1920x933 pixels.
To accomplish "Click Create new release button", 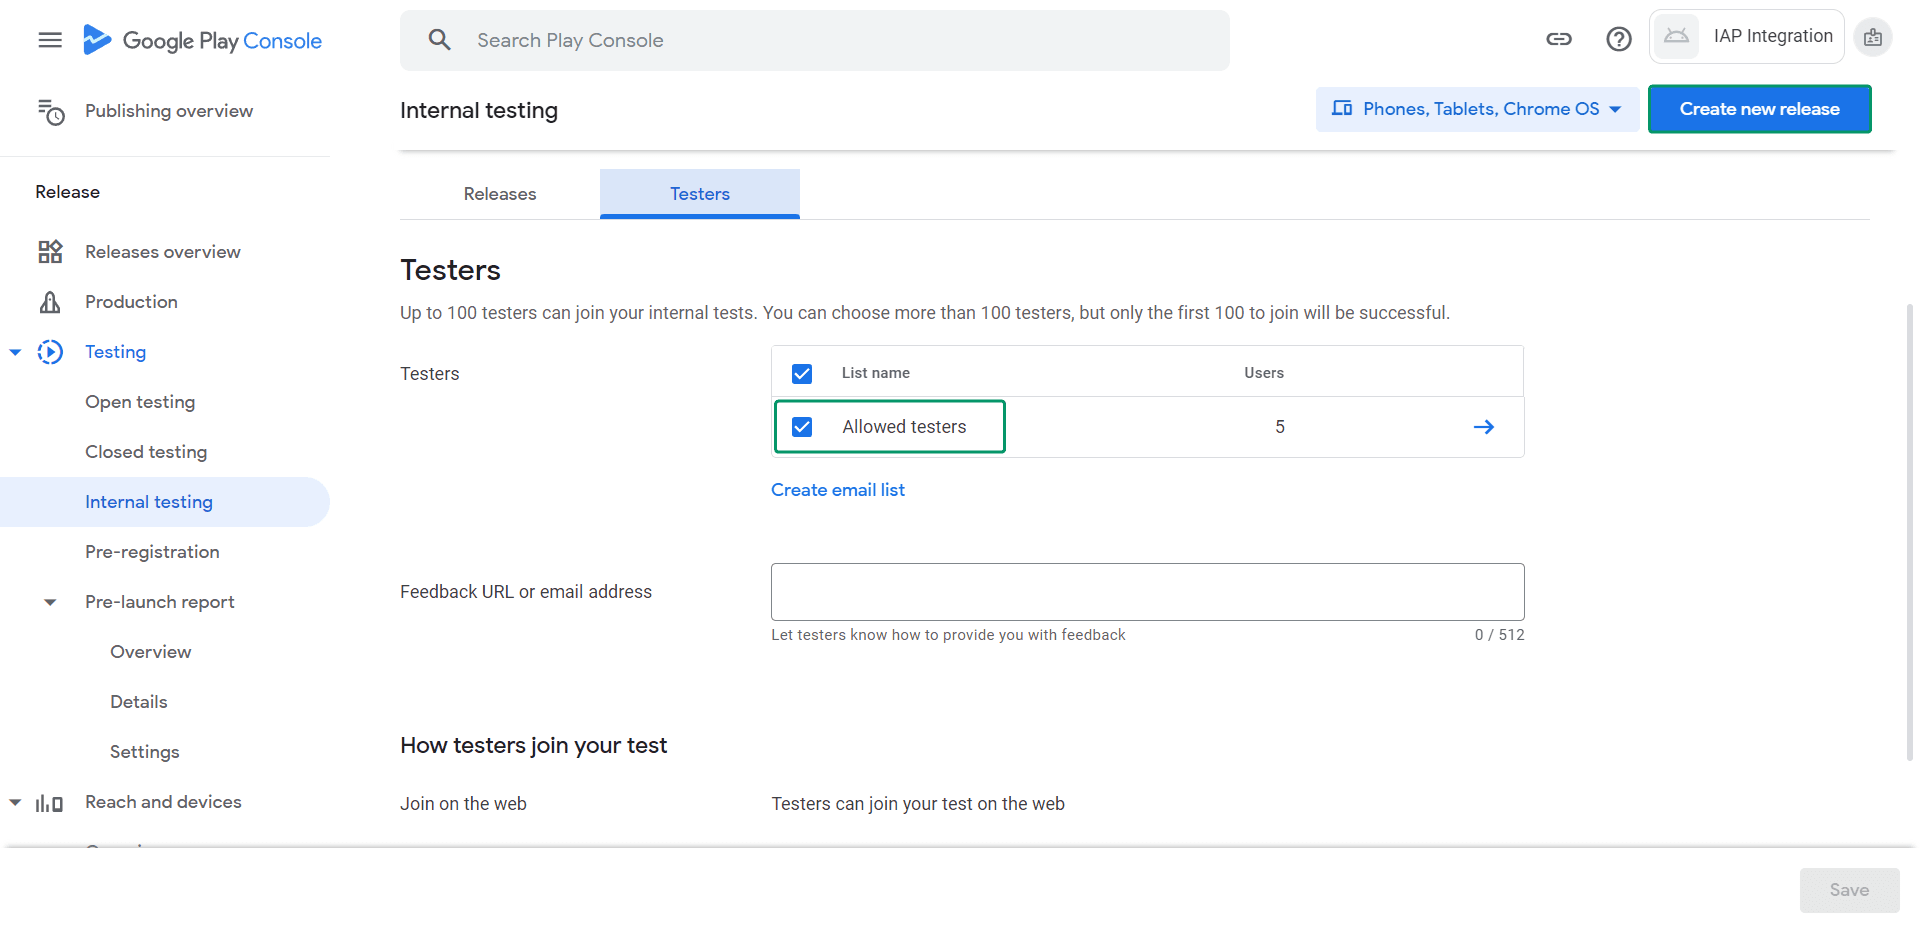I will (x=1759, y=109).
